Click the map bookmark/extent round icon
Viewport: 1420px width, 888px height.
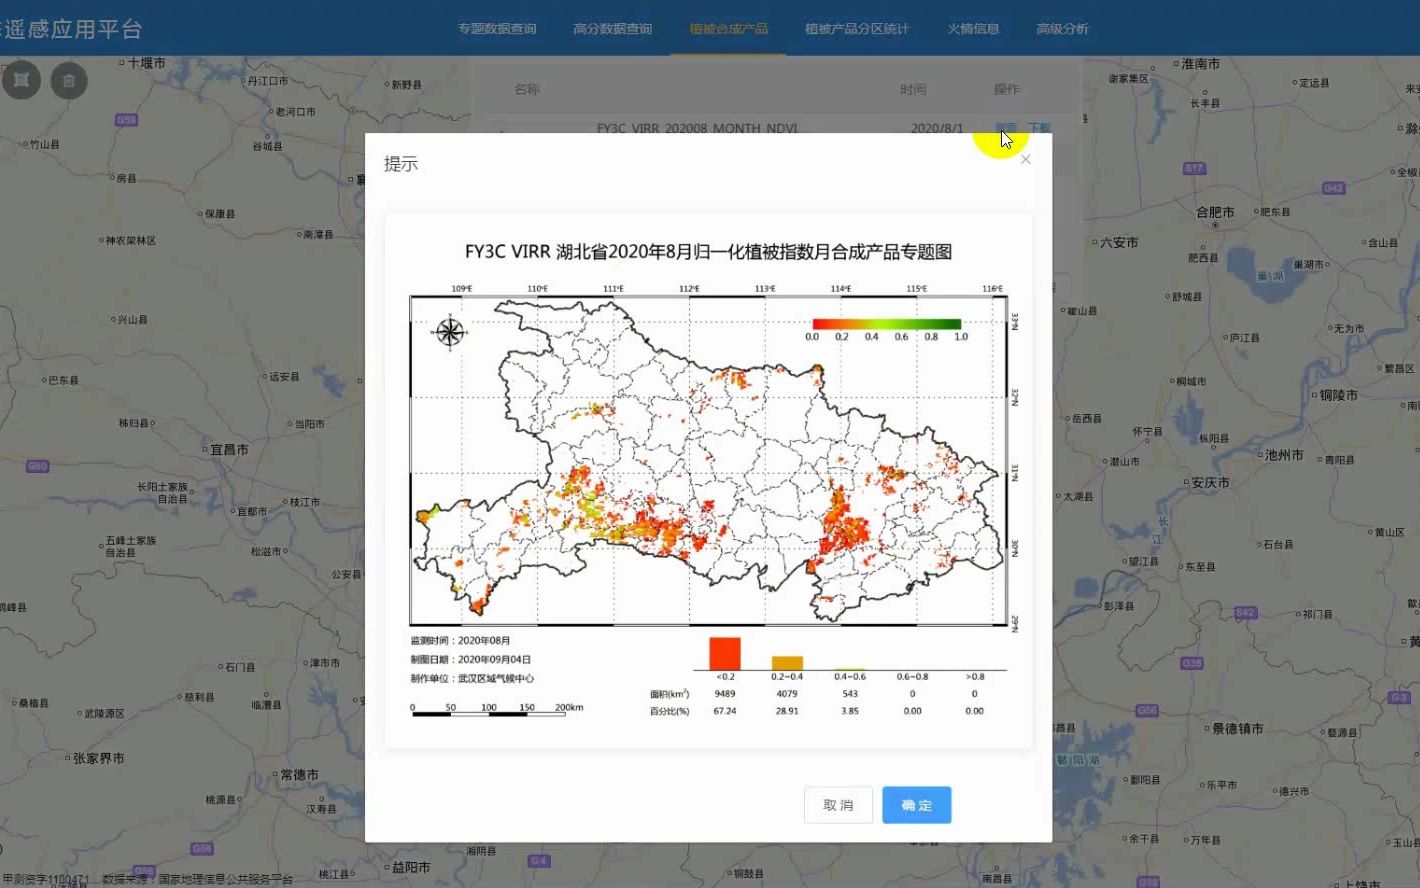click(21, 80)
